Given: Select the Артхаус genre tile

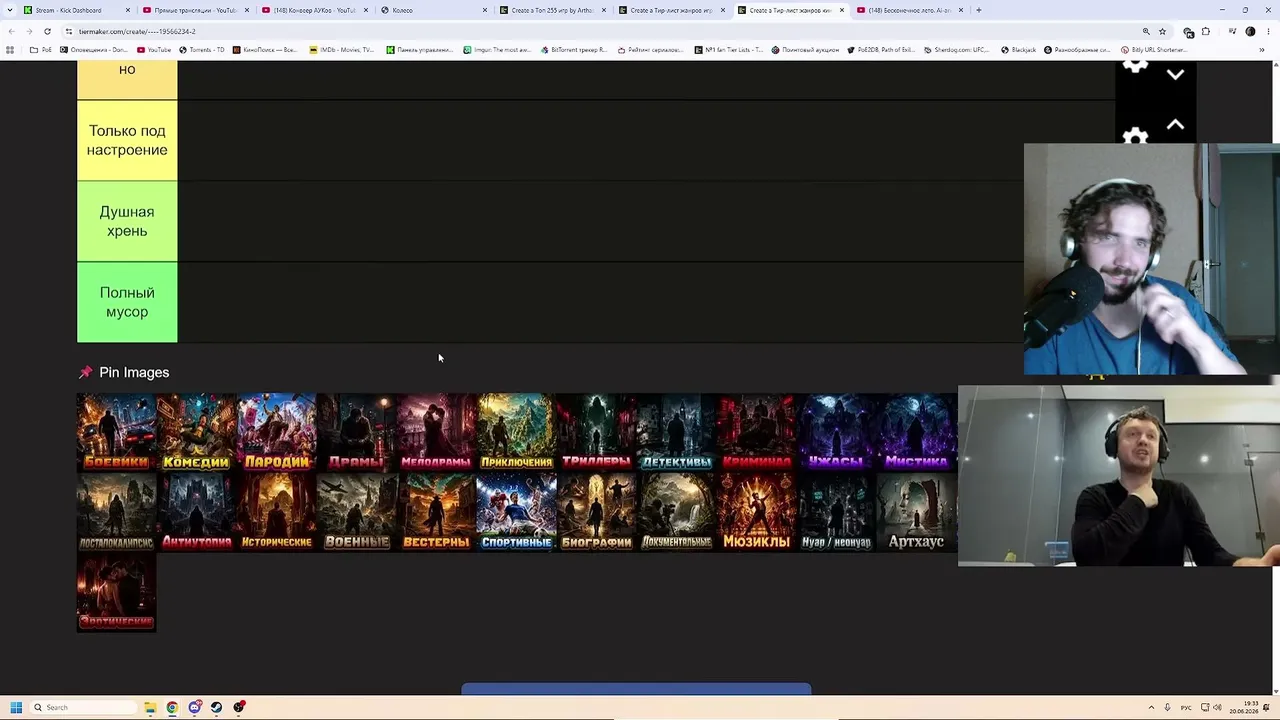Looking at the screenshot, I should coord(917,512).
